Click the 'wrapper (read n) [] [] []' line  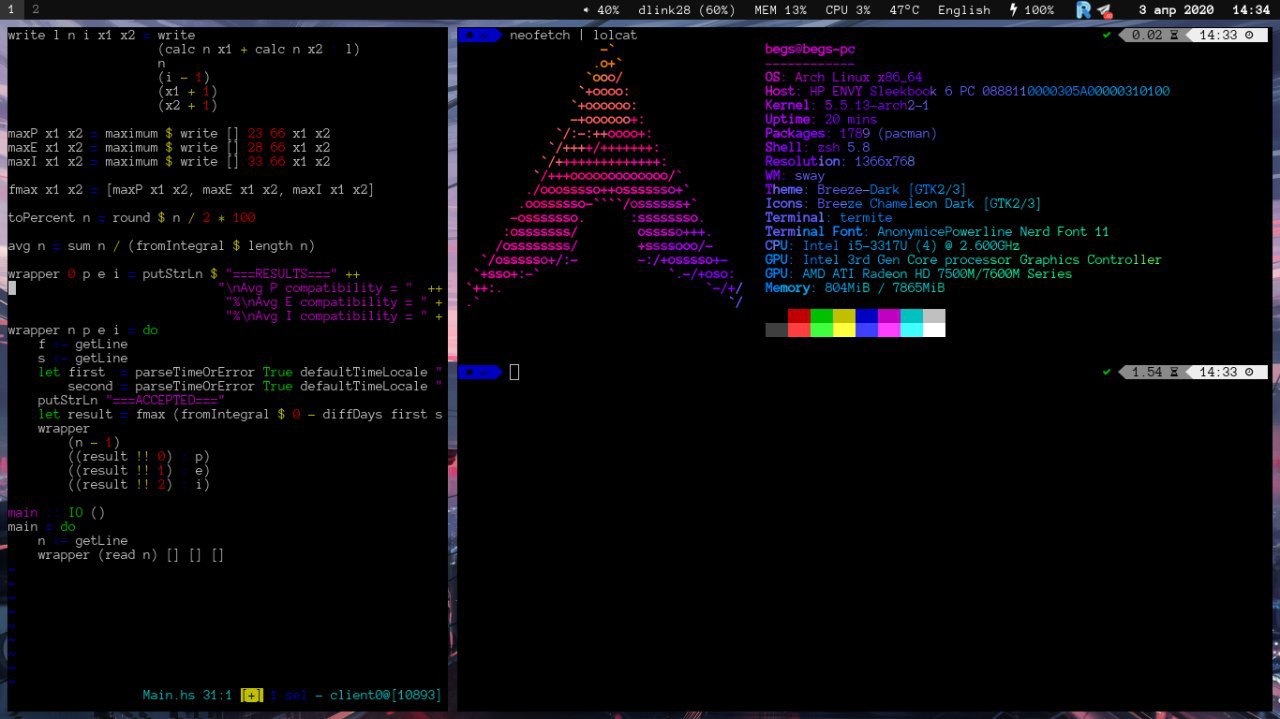(130, 554)
